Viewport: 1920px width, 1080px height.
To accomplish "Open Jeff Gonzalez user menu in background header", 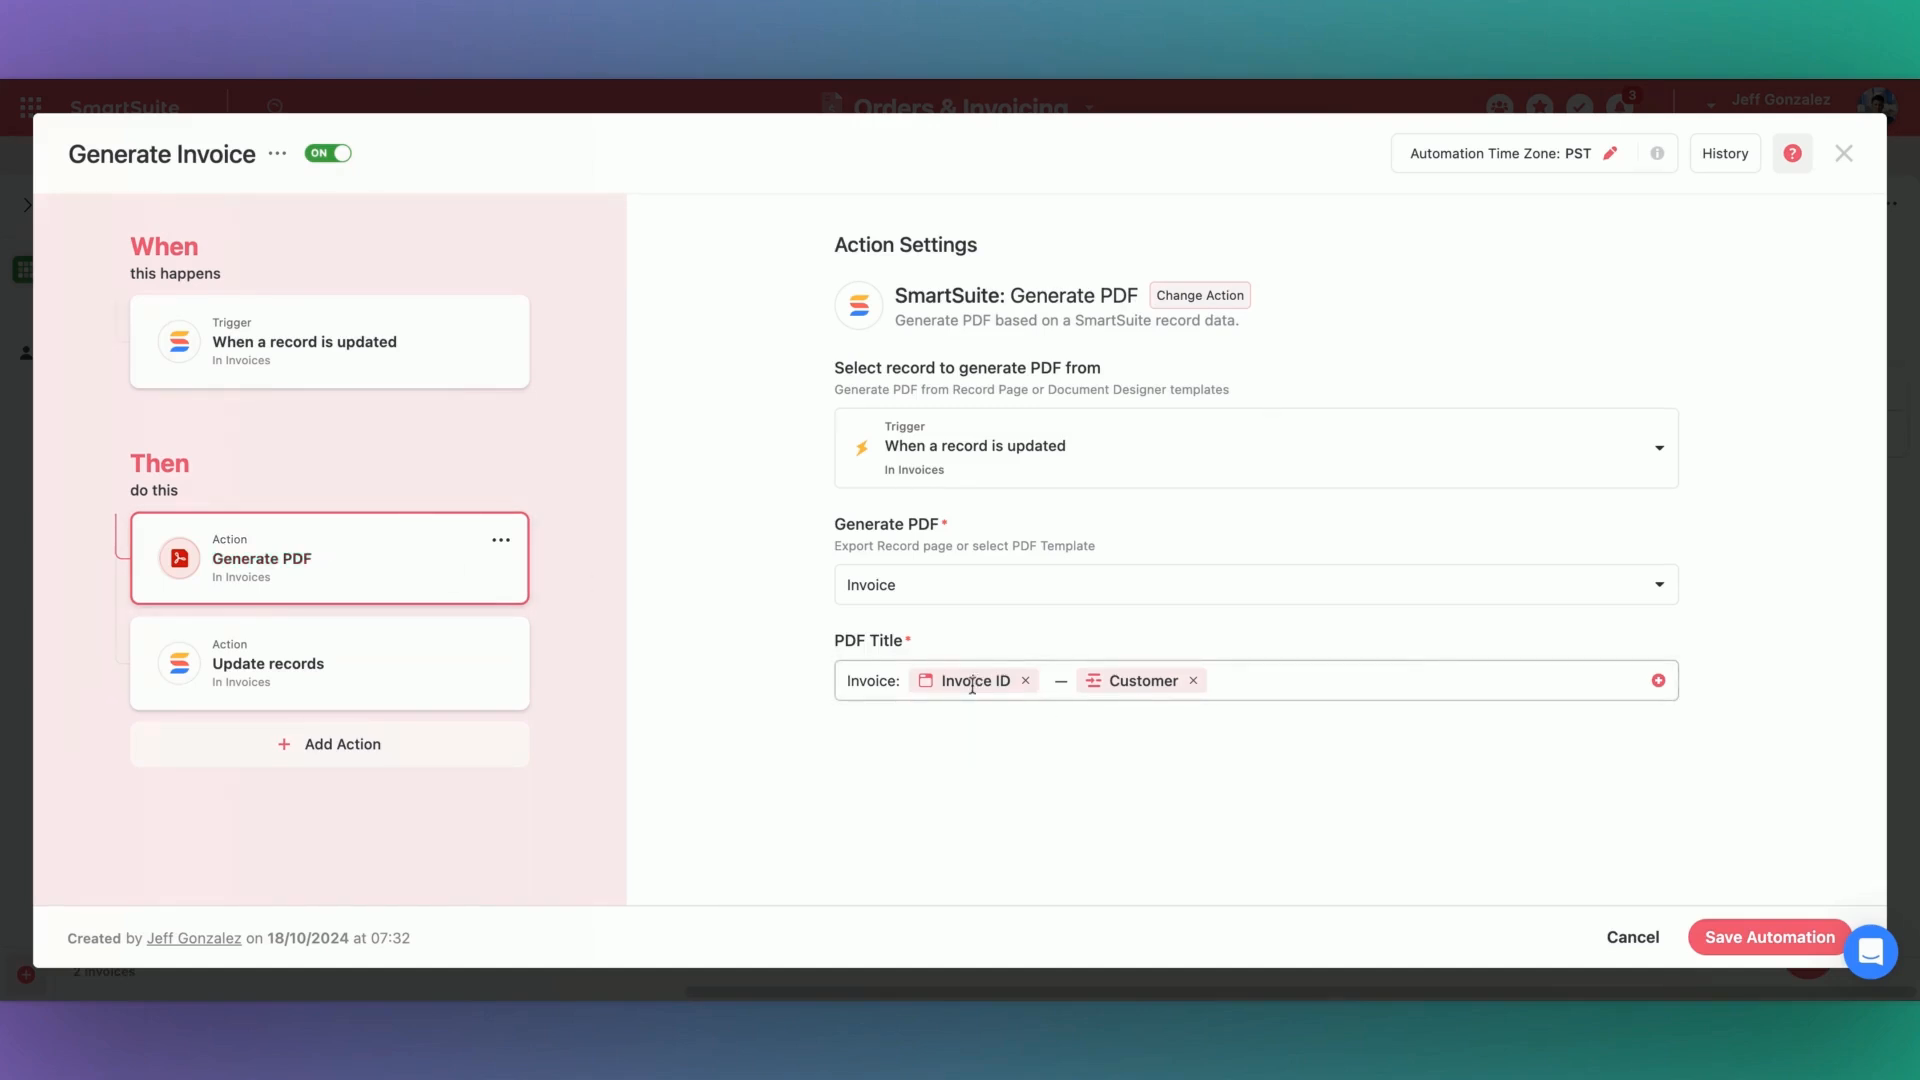I will [x=1781, y=100].
